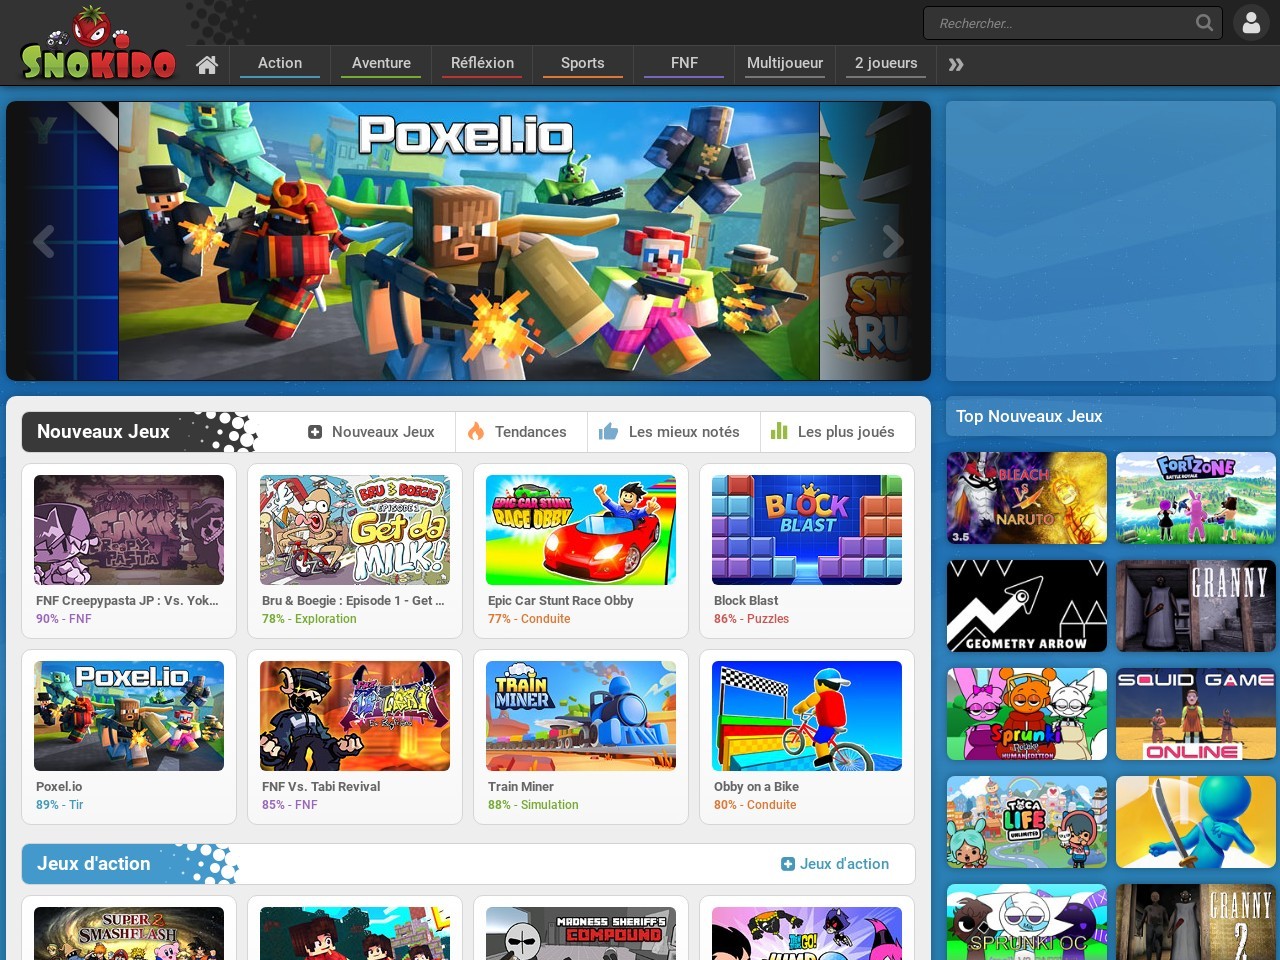
Task: Open the Multijoueur category
Action: pyautogui.click(x=785, y=63)
